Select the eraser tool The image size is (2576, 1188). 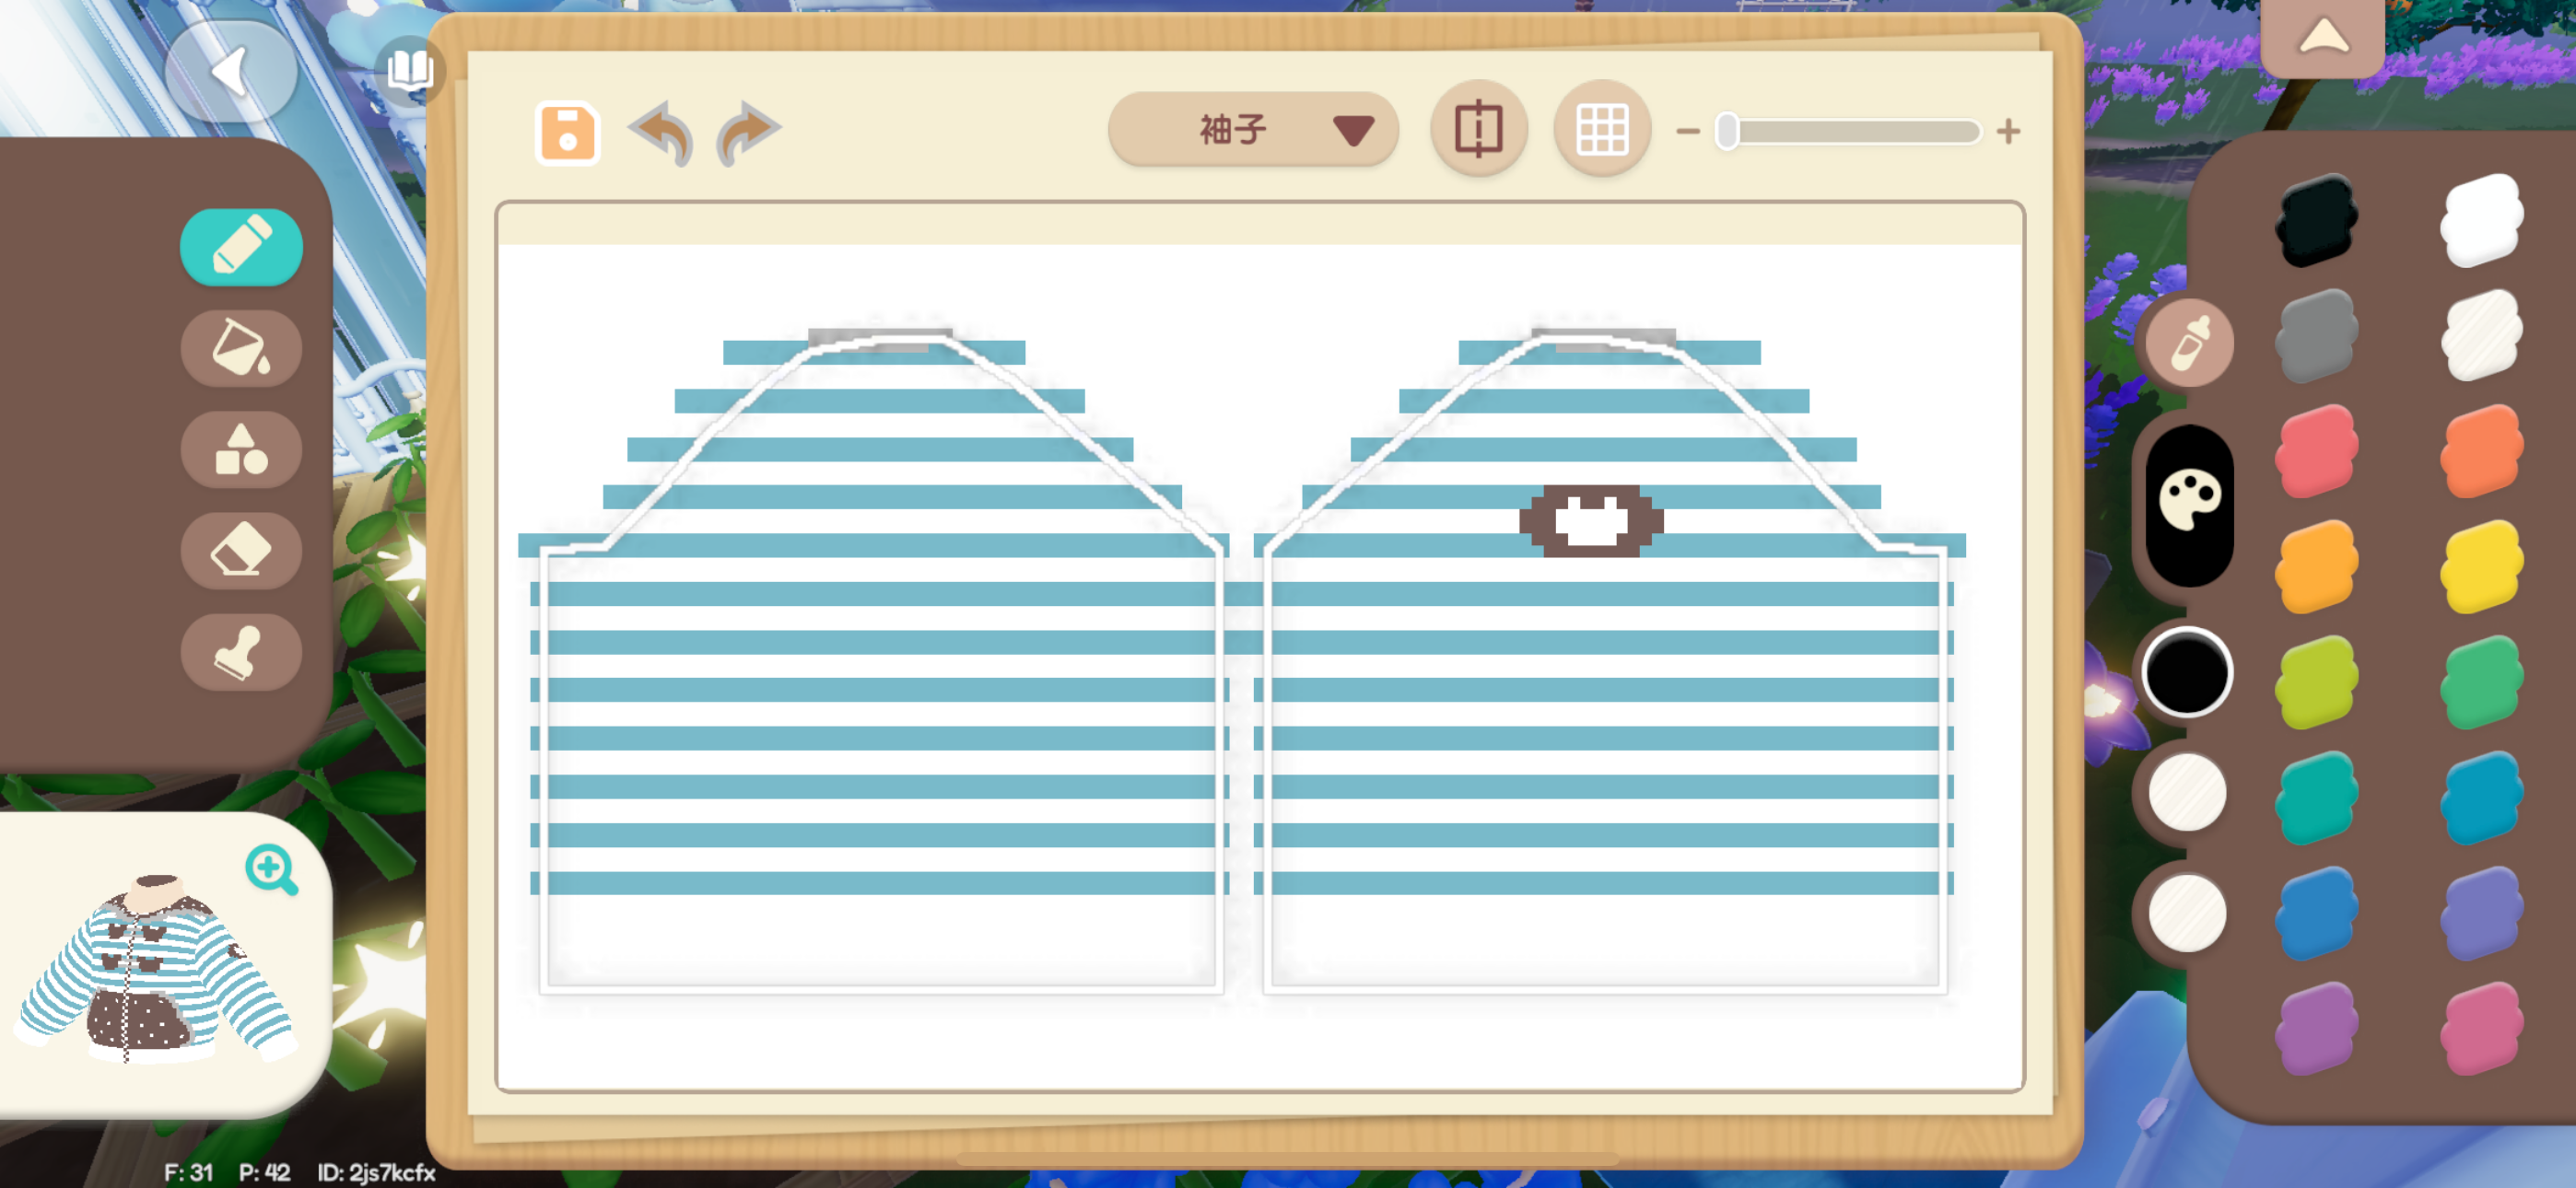pyautogui.click(x=241, y=551)
